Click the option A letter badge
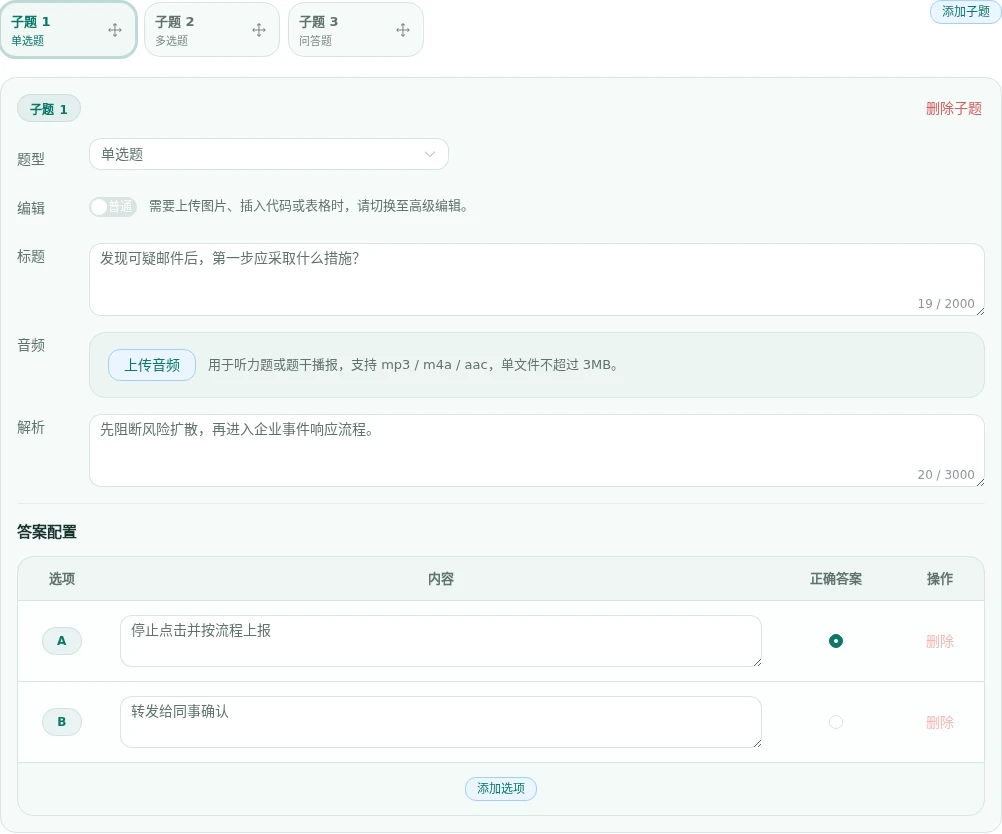Viewport: 1002px width, 834px height. (x=62, y=641)
